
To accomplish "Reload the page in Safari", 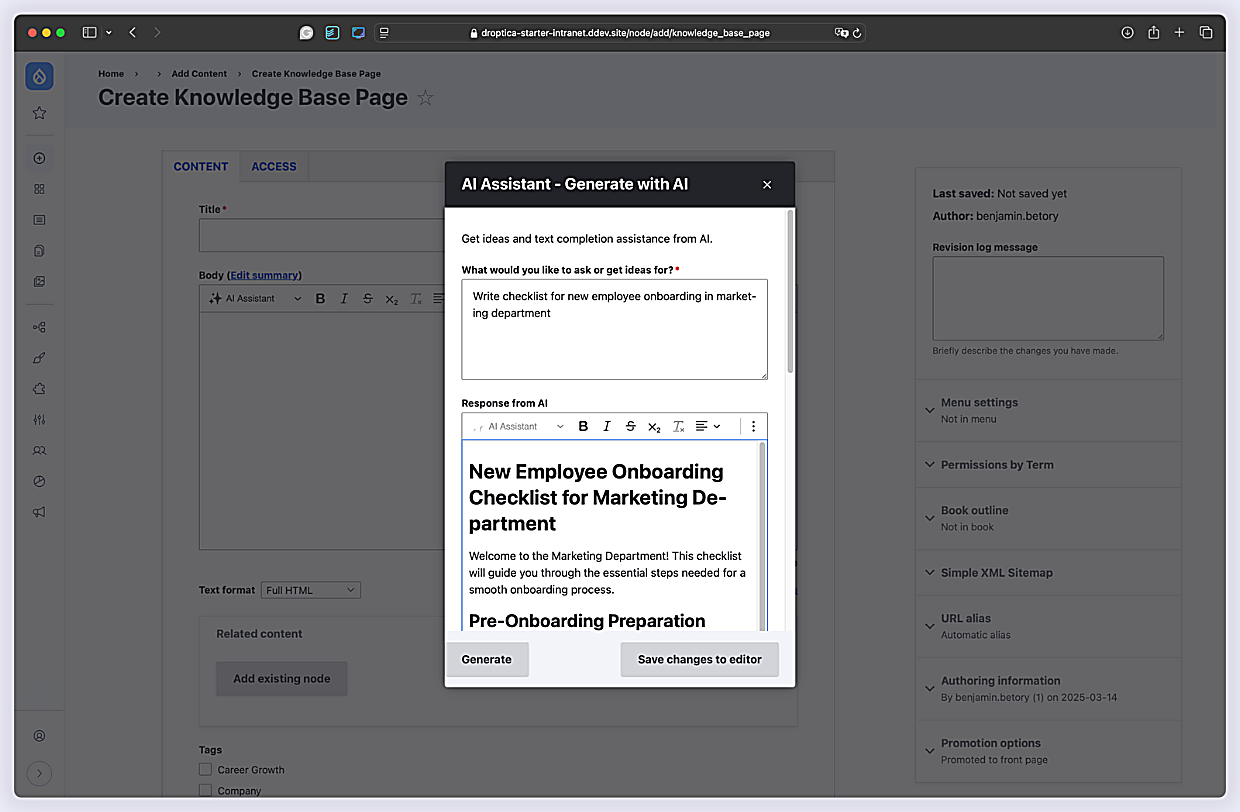I will click(857, 32).
